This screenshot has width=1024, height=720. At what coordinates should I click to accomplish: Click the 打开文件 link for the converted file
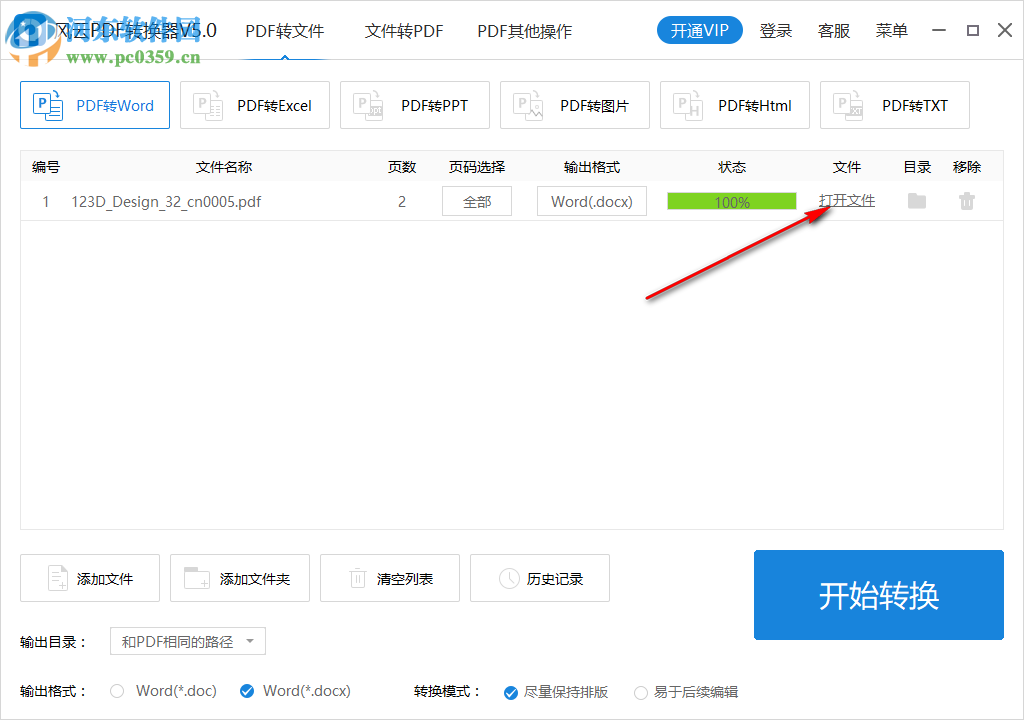pyautogui.click(x=846, y=200)
